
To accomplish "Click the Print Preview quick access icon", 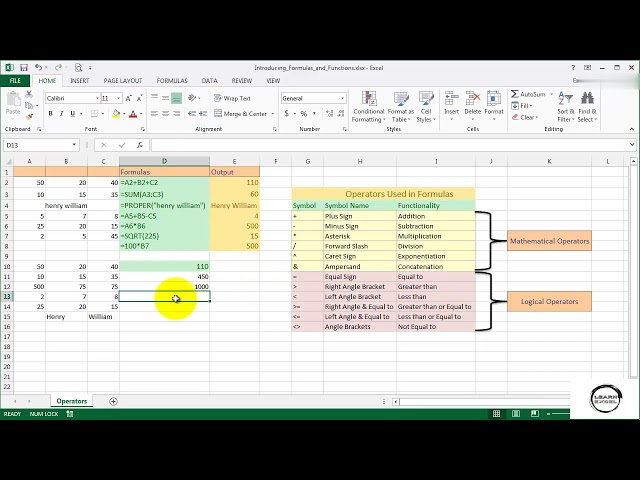I will 78,68.
